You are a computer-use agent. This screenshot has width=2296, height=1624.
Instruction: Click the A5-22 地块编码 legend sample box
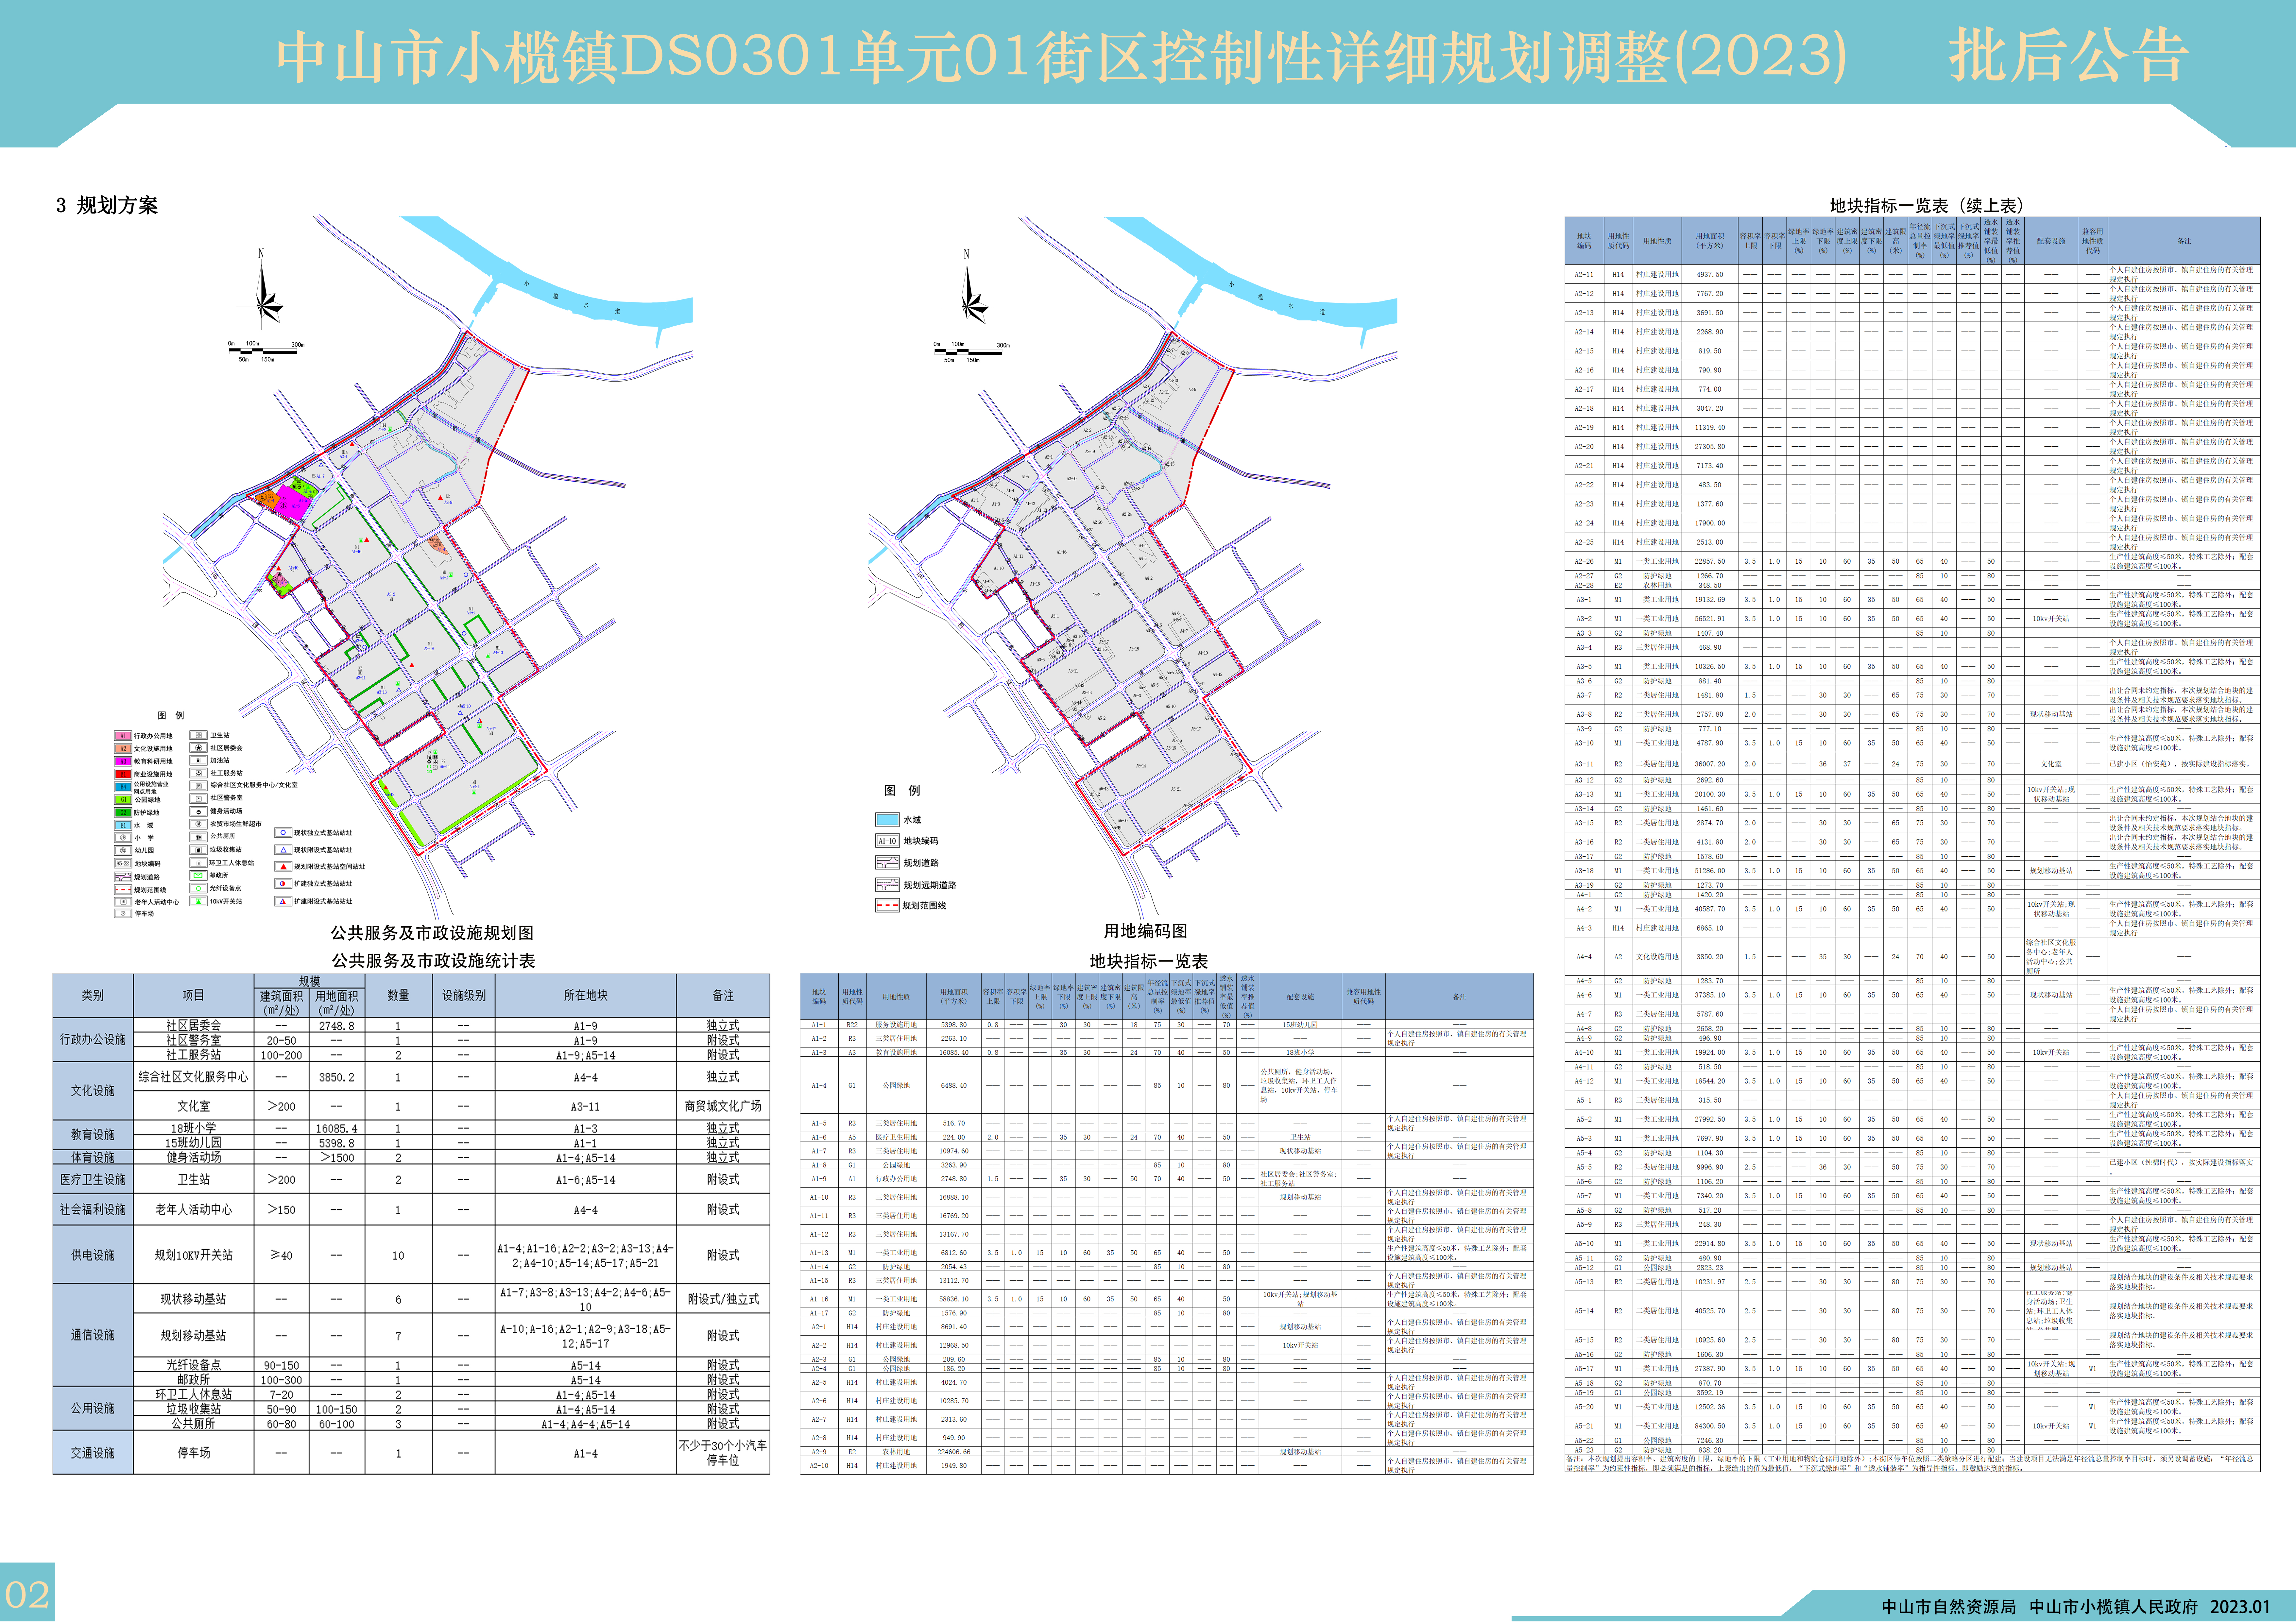pos(123,863)
